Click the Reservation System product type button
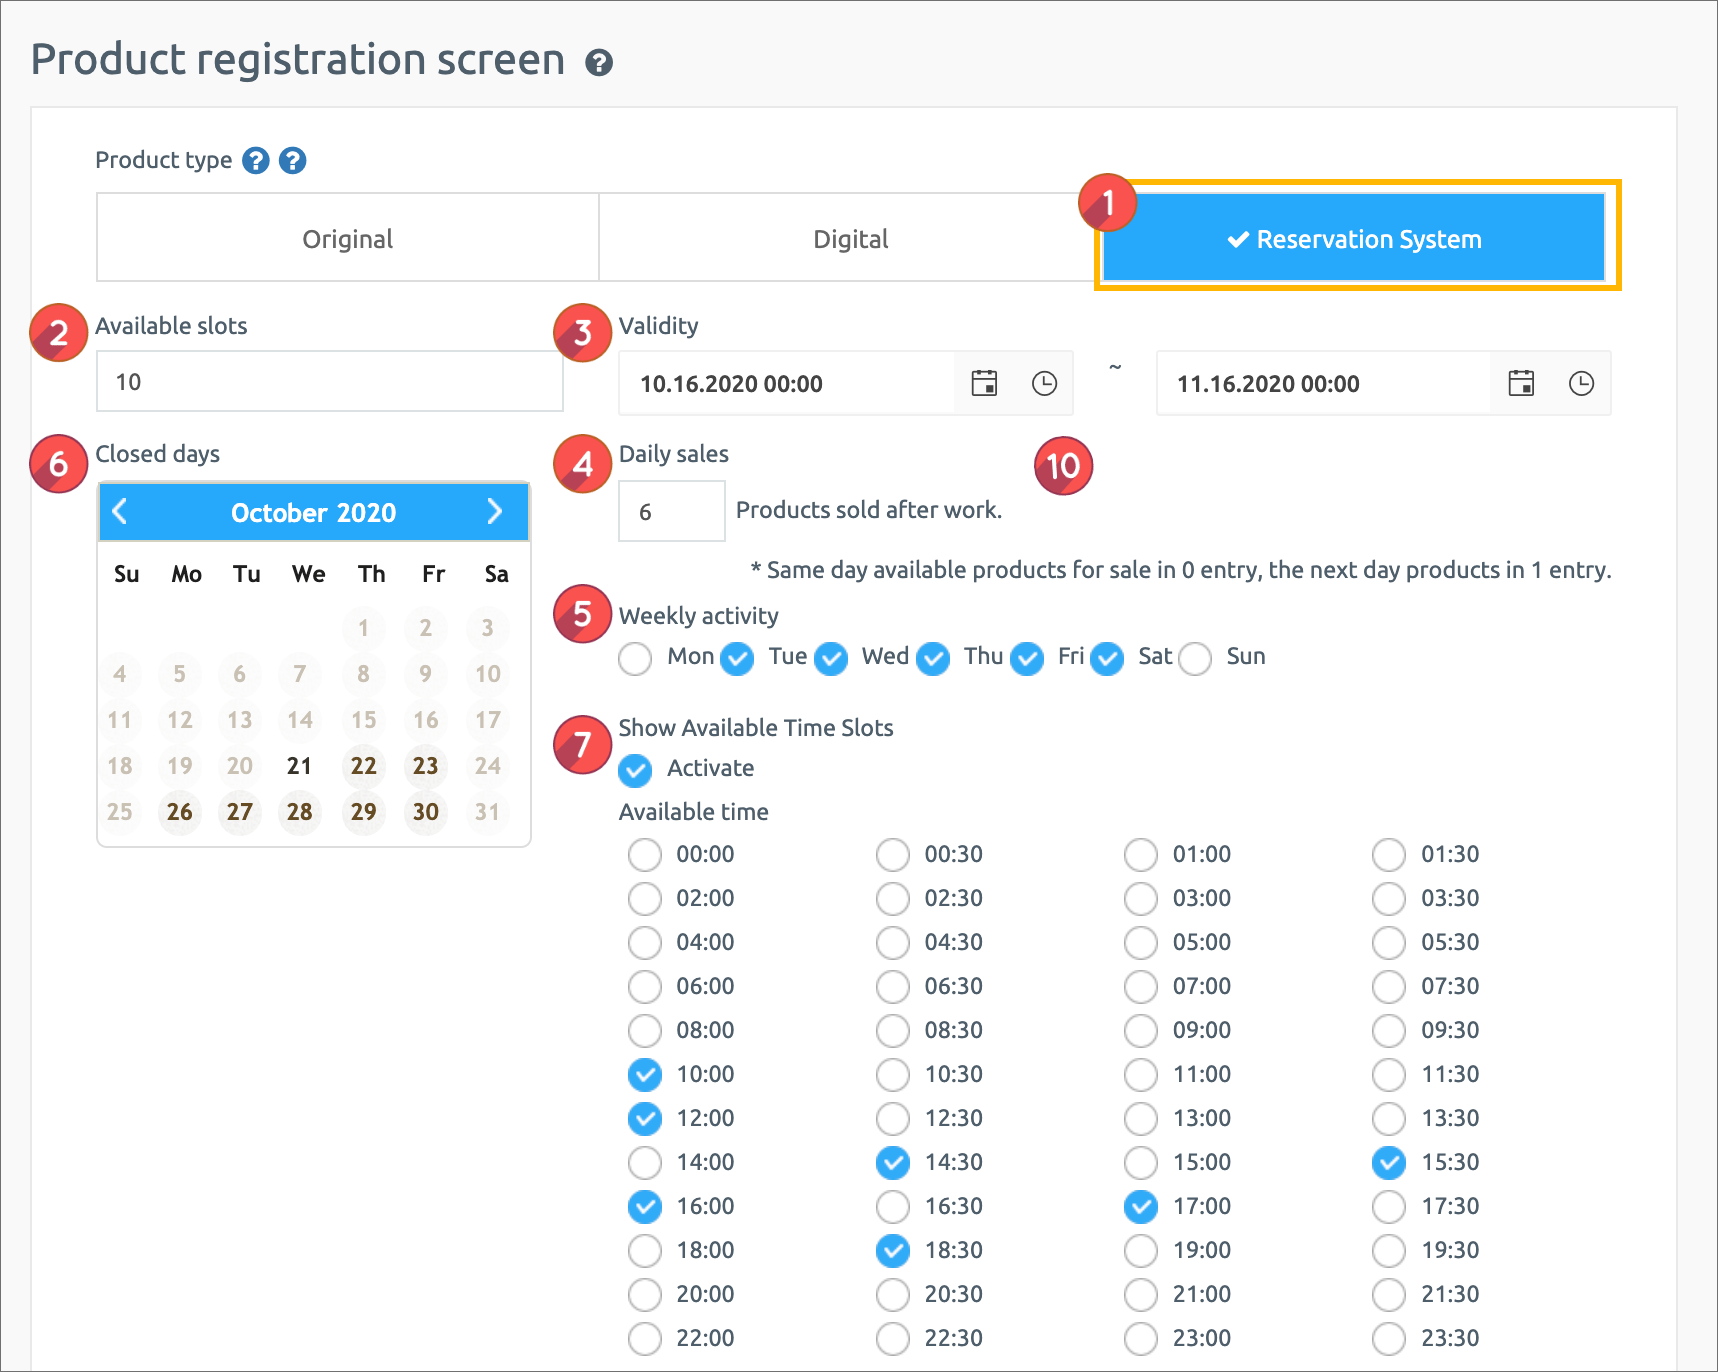This screenshot has height=1372, width=1718. [x=1354, y=238]
